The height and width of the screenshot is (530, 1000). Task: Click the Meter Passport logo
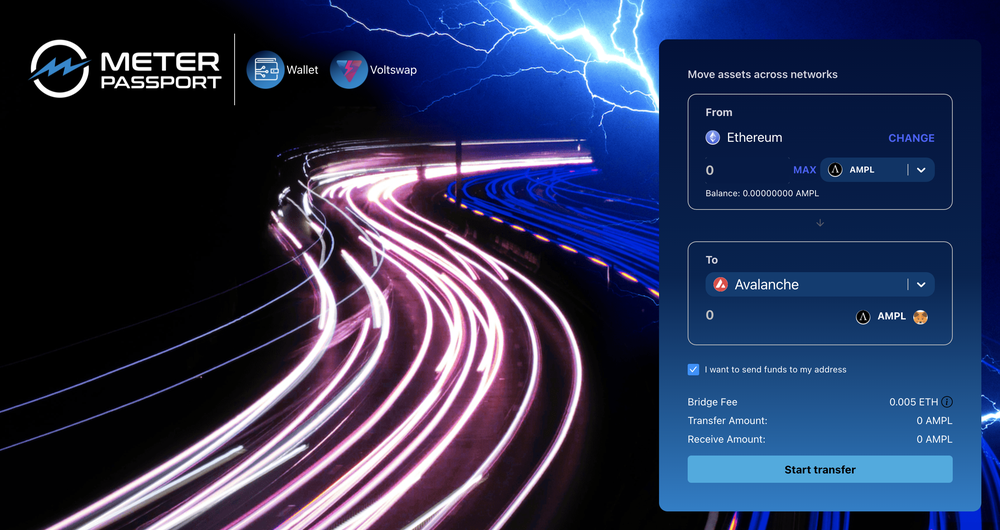click(126, 69)
